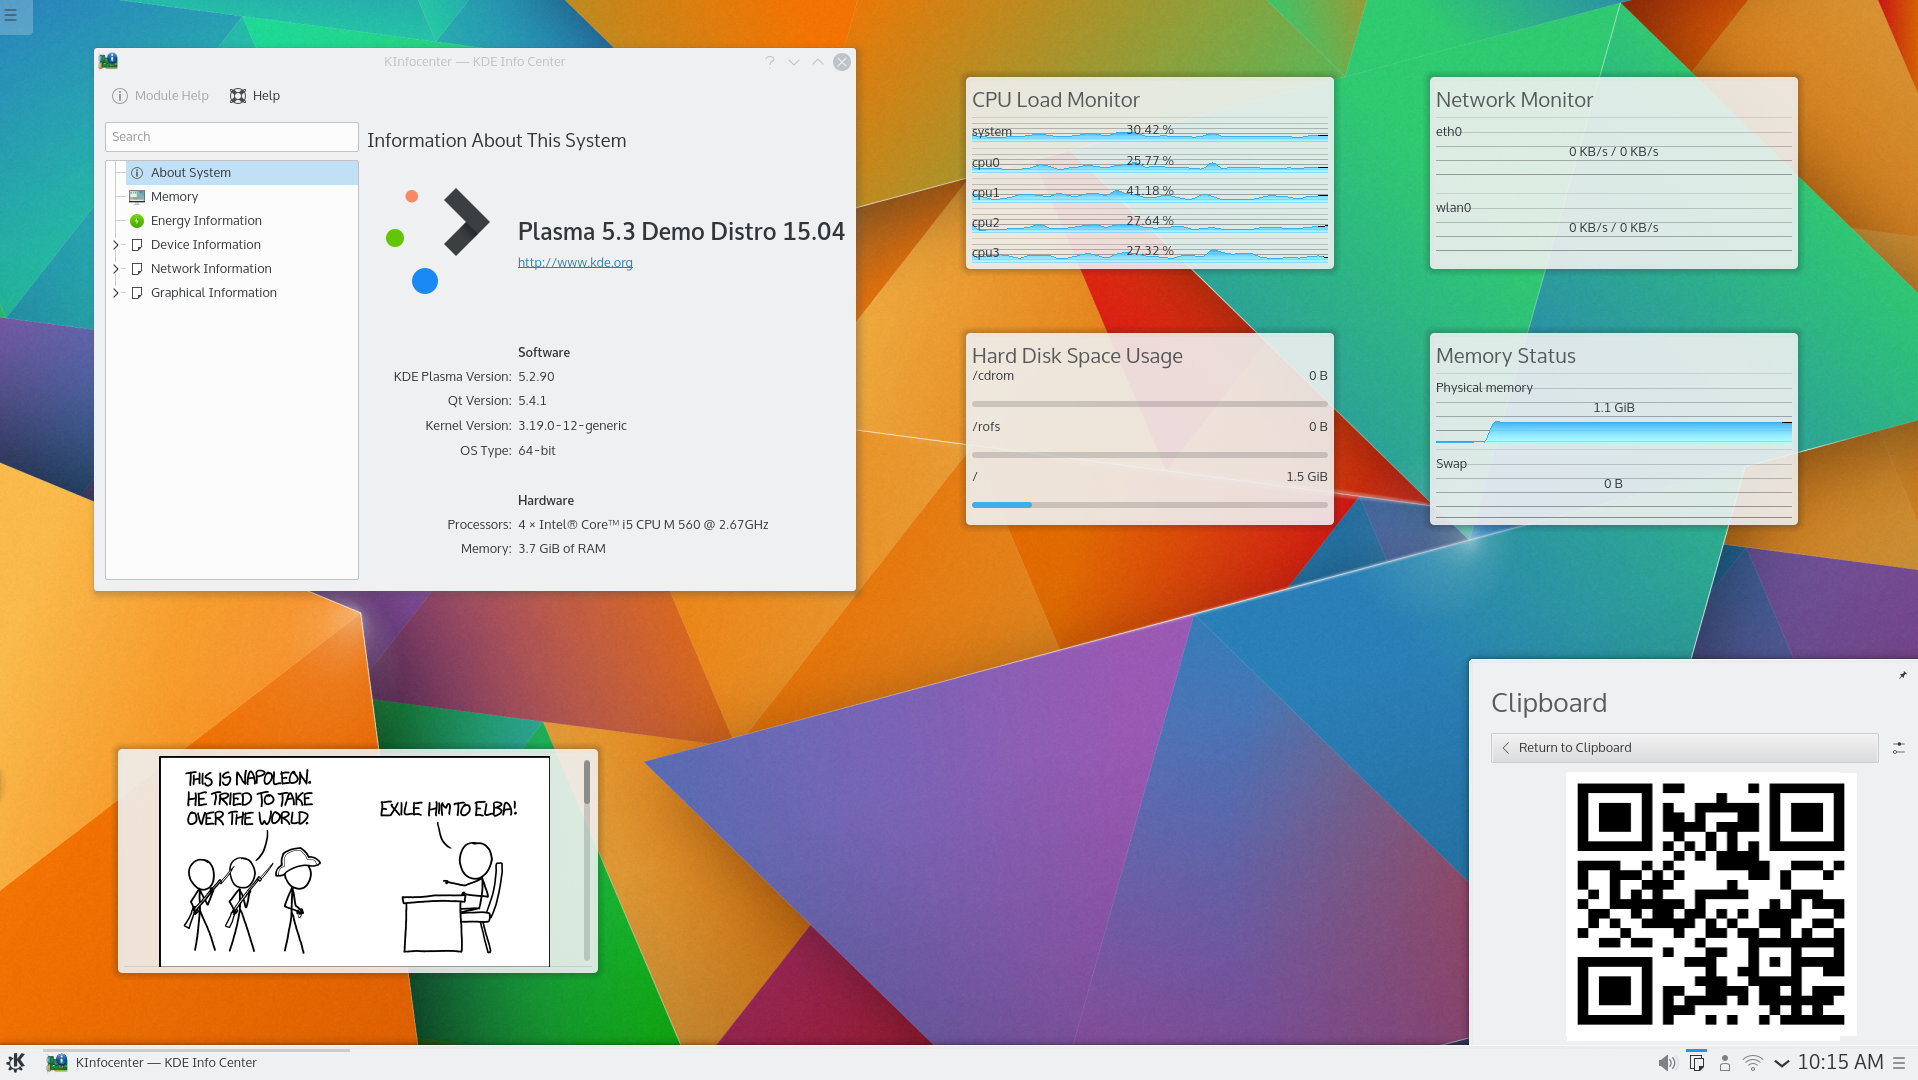Expand the Network Information tree node
This screenshot has height=1080, width=1918.
(x=116, y=269)
